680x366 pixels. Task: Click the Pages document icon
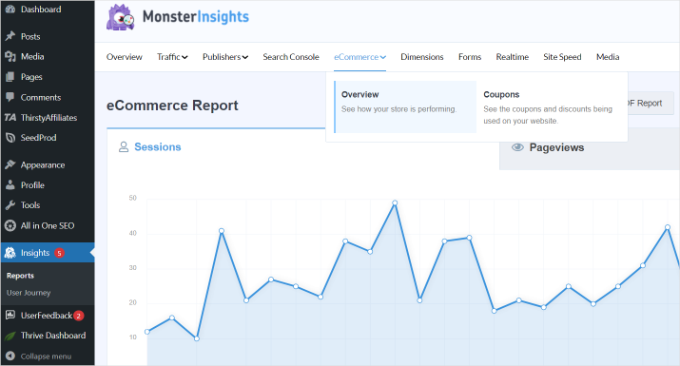(10, 77)
